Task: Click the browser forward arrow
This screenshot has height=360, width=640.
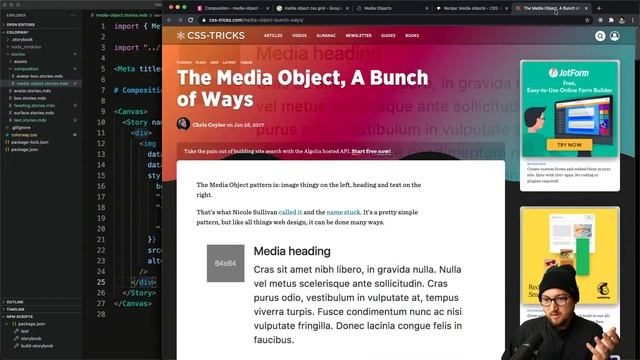Action: [x=180, y=20]
